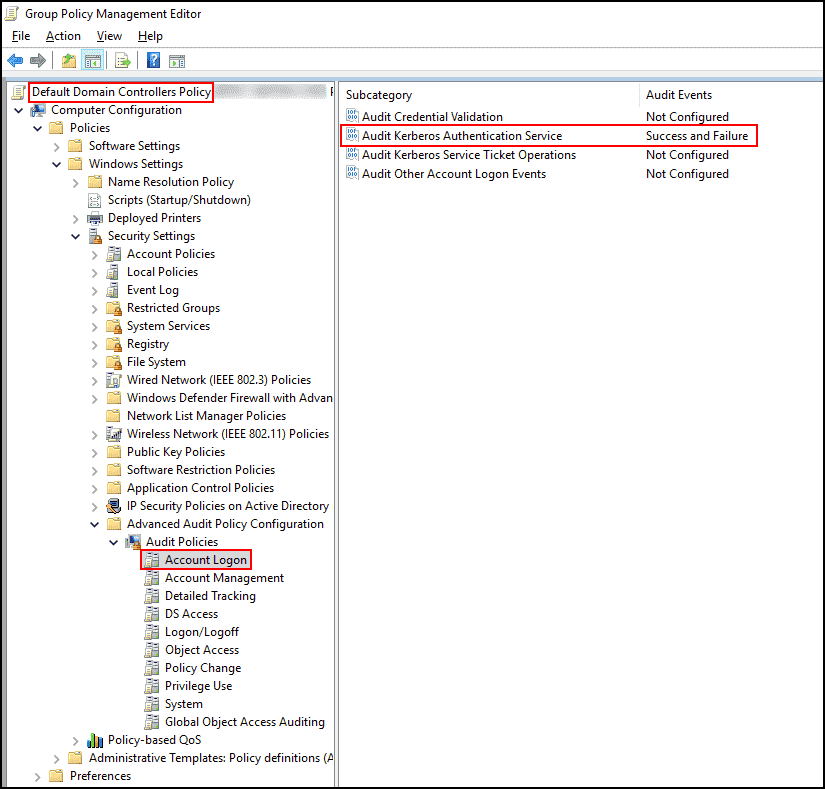This screenshot has height=789, width=825.
Task: Collapse the Audit Policies node
Action: pos(113,542)
